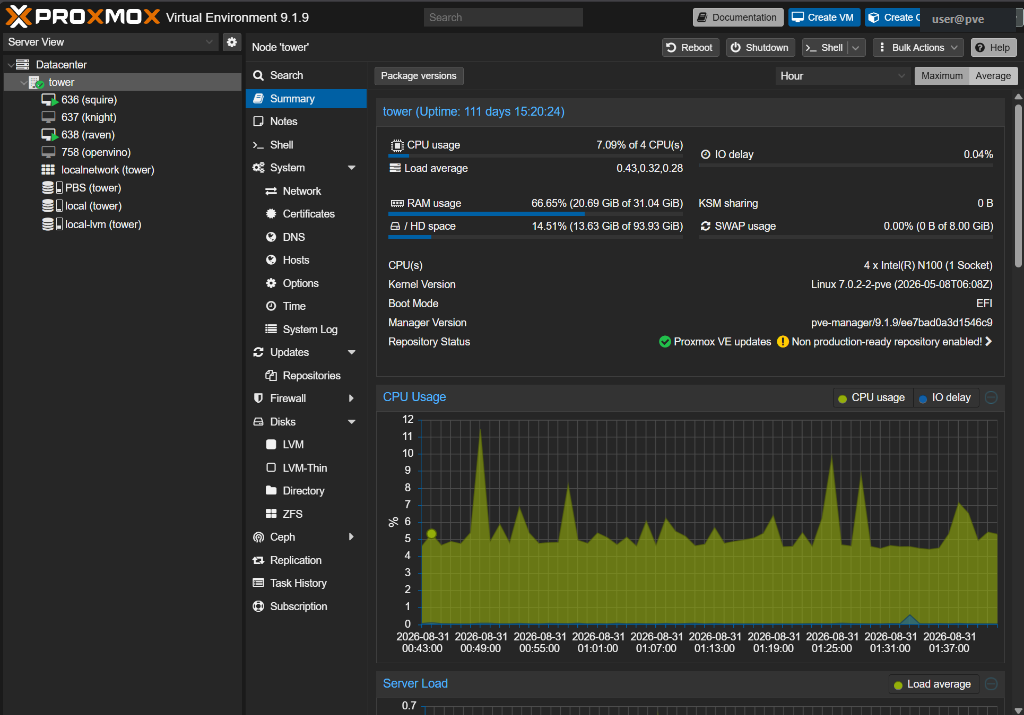Open the LVM-Thin disks page

pos(306,468)
